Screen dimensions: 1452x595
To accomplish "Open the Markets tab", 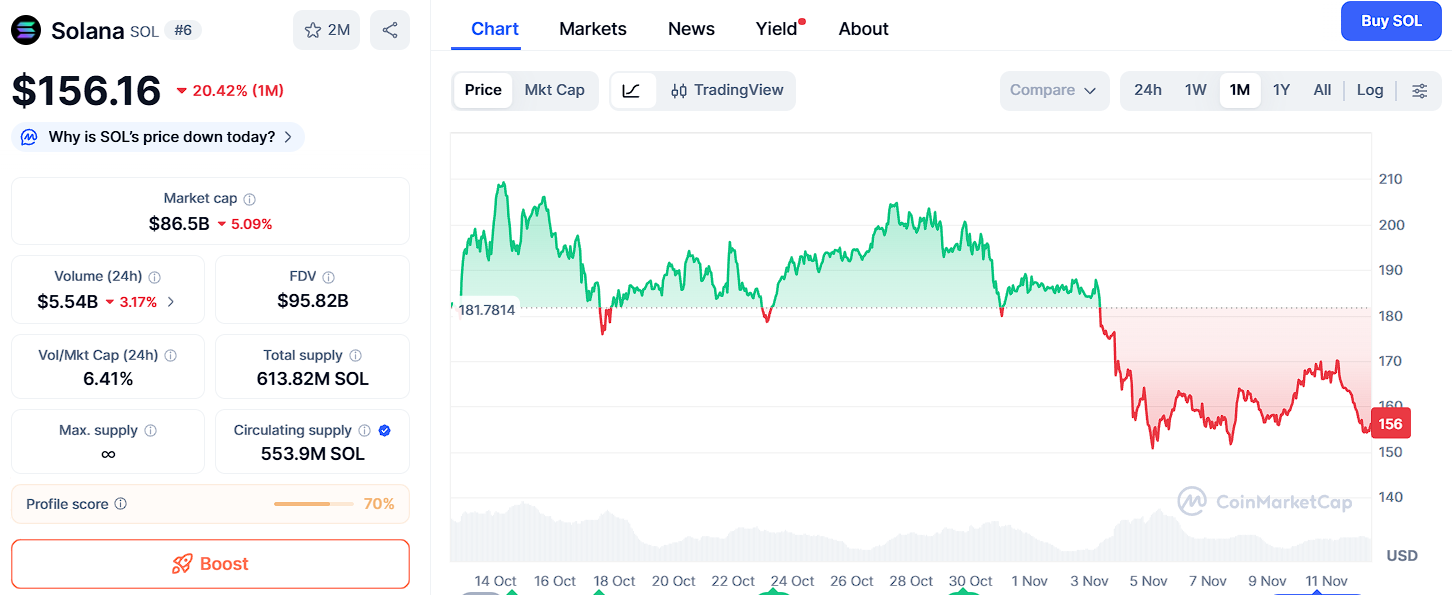I will pos(593,29).
